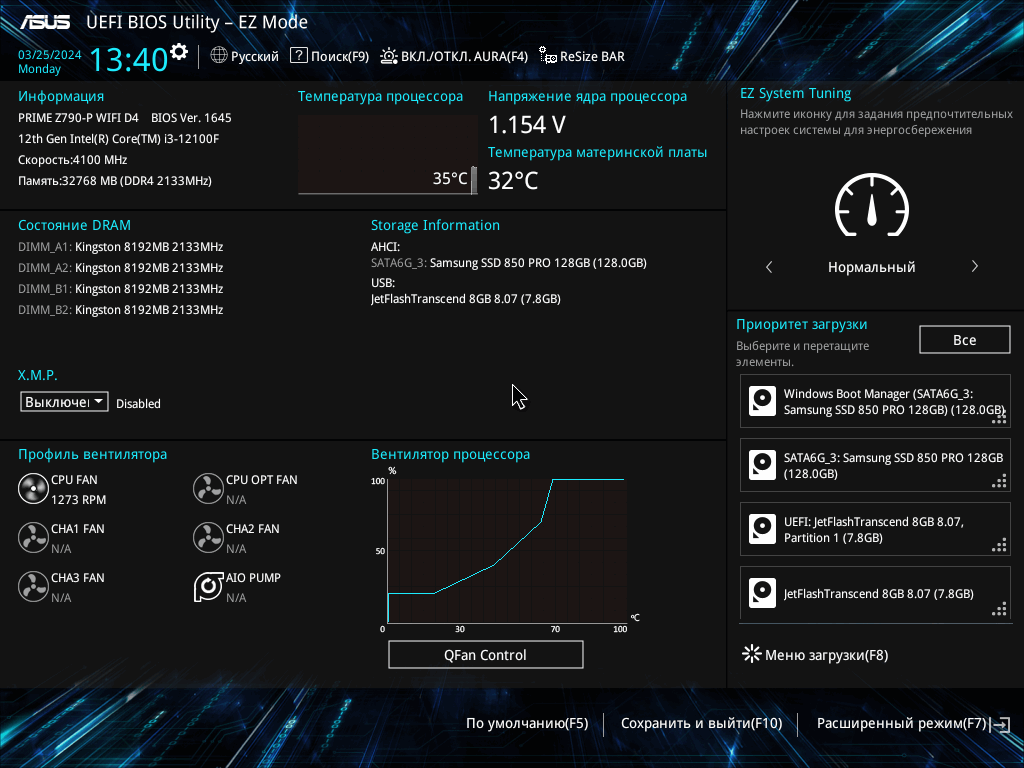This screenshot has height=768, width=1024.
Task: Click the SATA6G_3 Samsung SSD storage line
Action: tap(509, 263)
